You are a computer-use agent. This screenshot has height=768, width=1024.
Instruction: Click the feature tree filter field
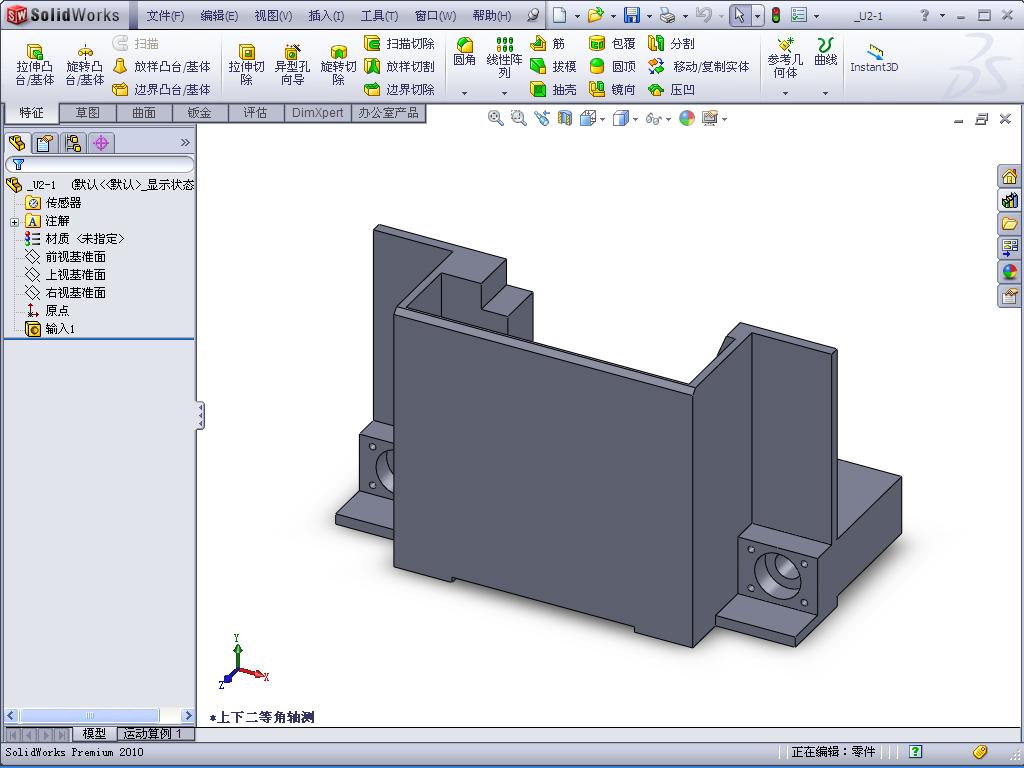(x=99, y=164)
